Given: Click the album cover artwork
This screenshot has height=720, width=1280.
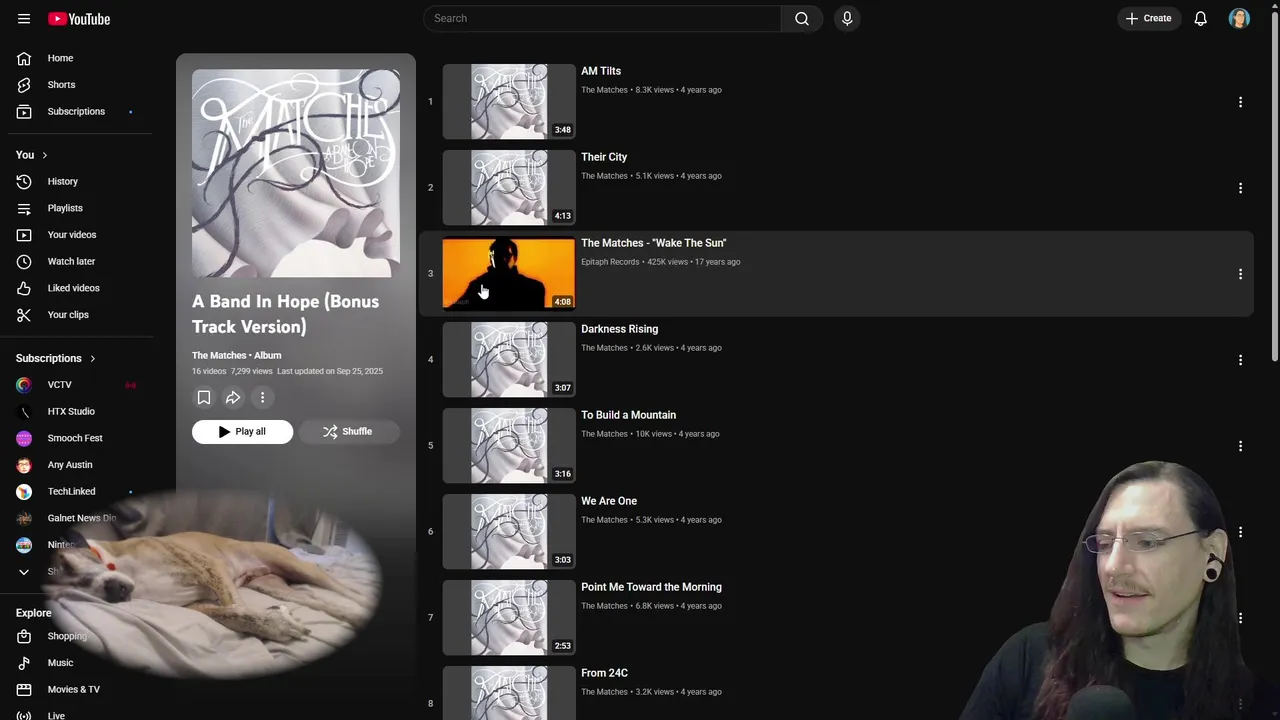Looking at the screenshot, I should [x=296, y=173].
